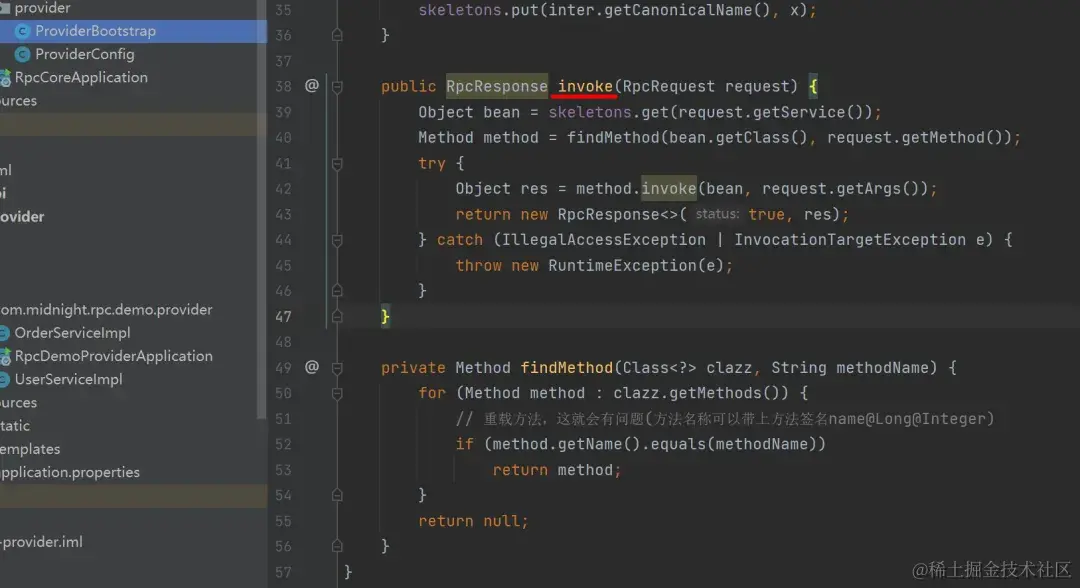Open ProviderConfig in the project tree
Image resolution: width=1080 pixels, height=588 pixels.
coord(85,54)
